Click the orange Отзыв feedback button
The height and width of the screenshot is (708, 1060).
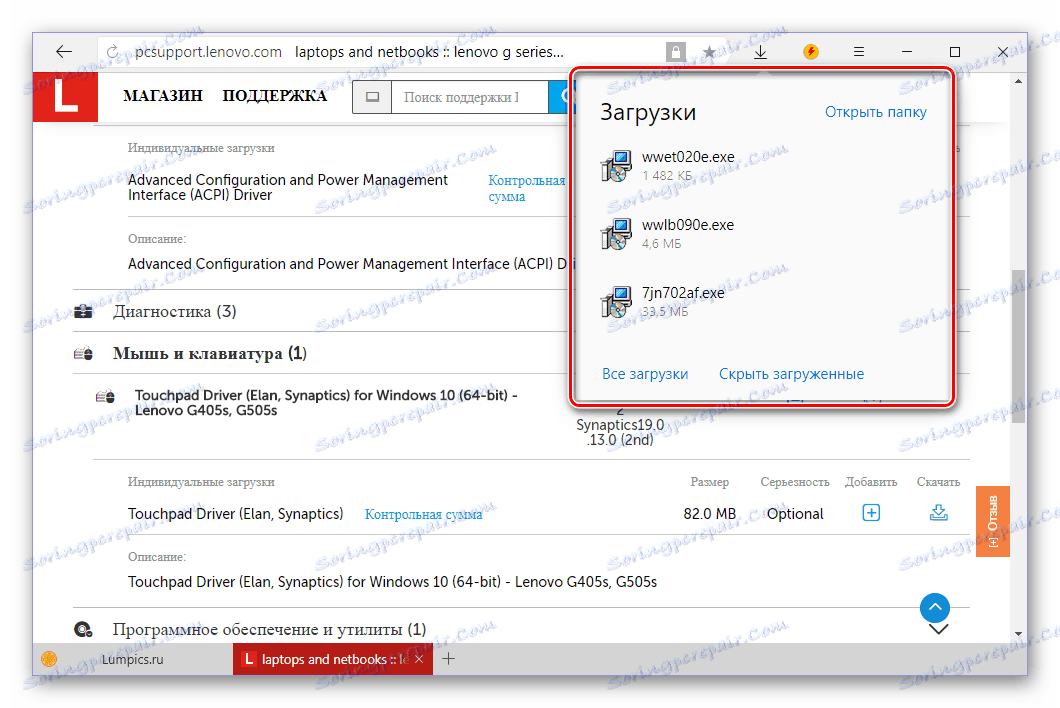[992, 521]
